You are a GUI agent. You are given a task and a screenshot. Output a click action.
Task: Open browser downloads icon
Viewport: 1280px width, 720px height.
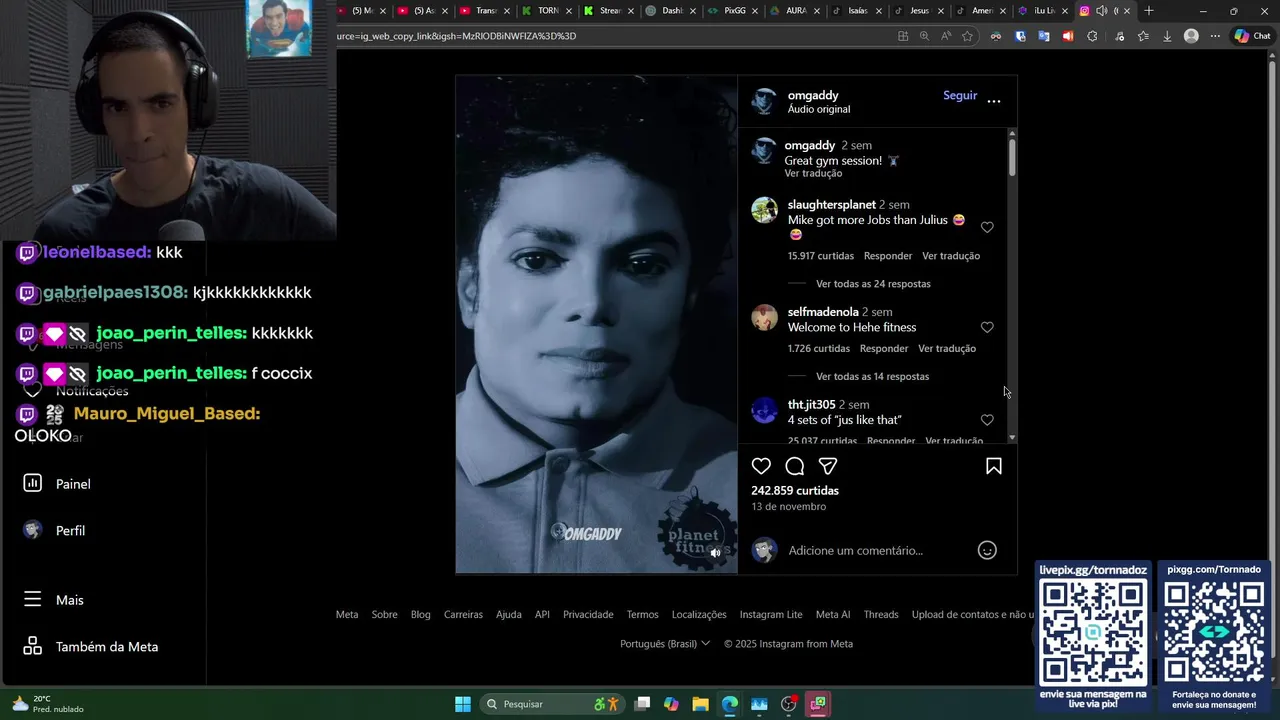click(x=1167, y=36)
